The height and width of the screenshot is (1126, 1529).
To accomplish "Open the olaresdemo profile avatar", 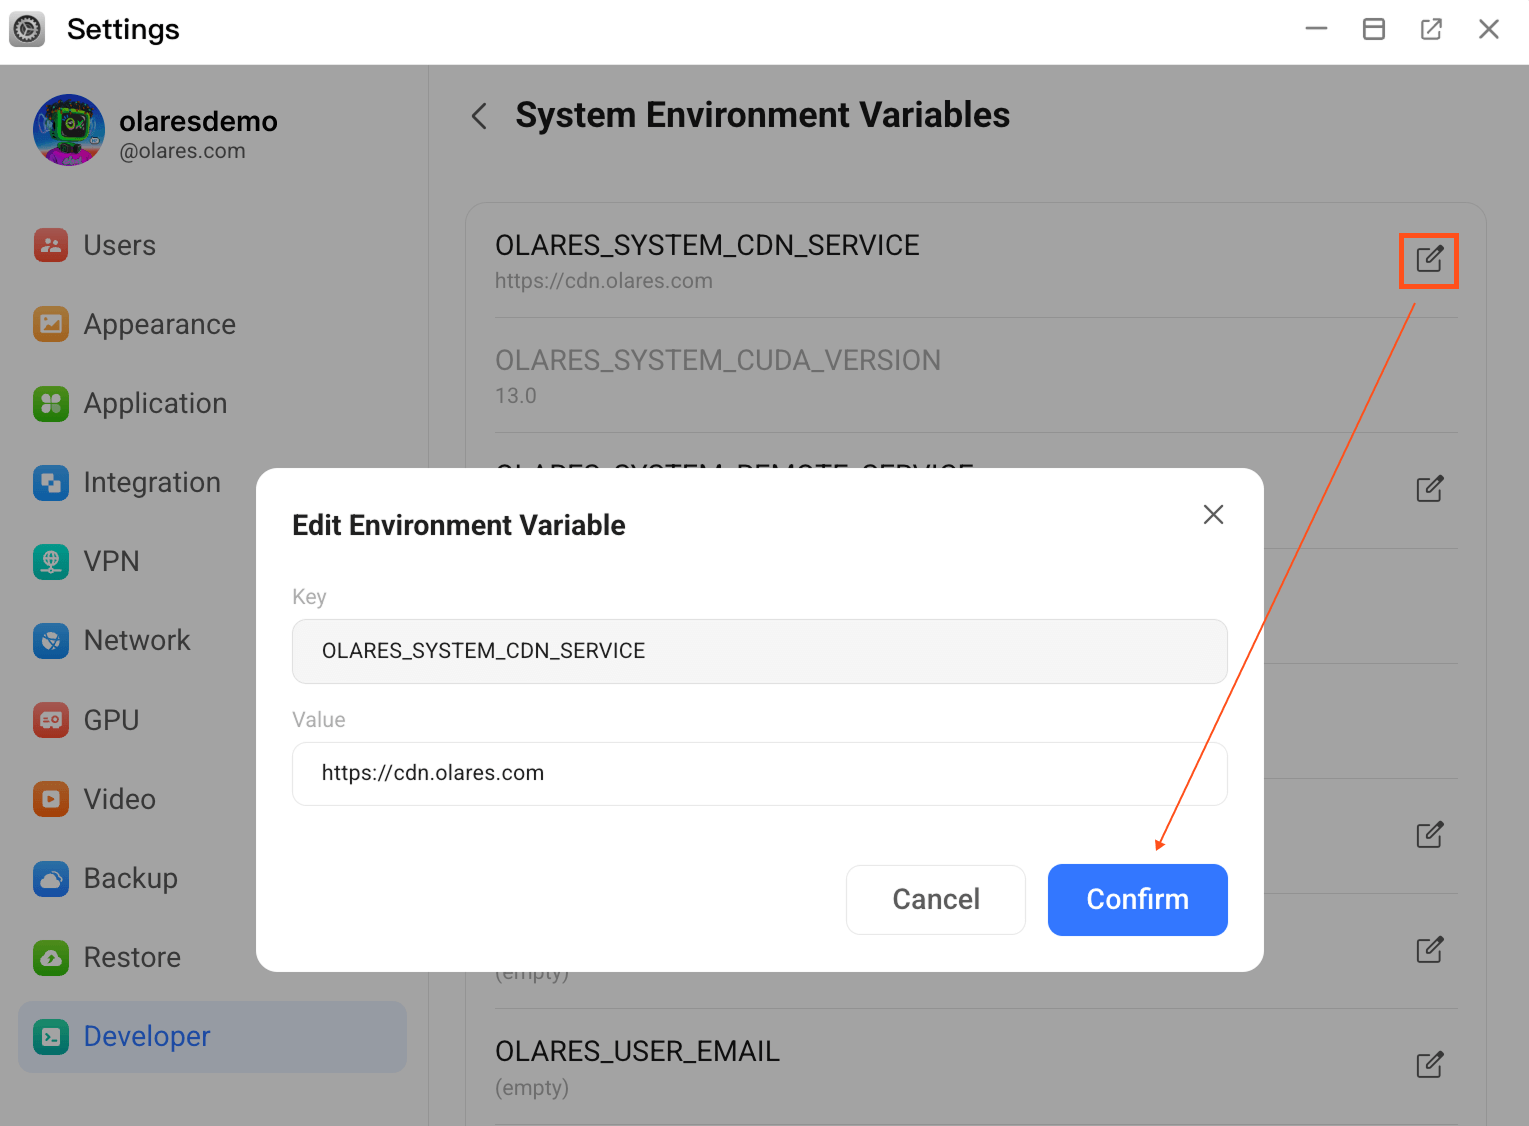I will [x=68, y=130].
